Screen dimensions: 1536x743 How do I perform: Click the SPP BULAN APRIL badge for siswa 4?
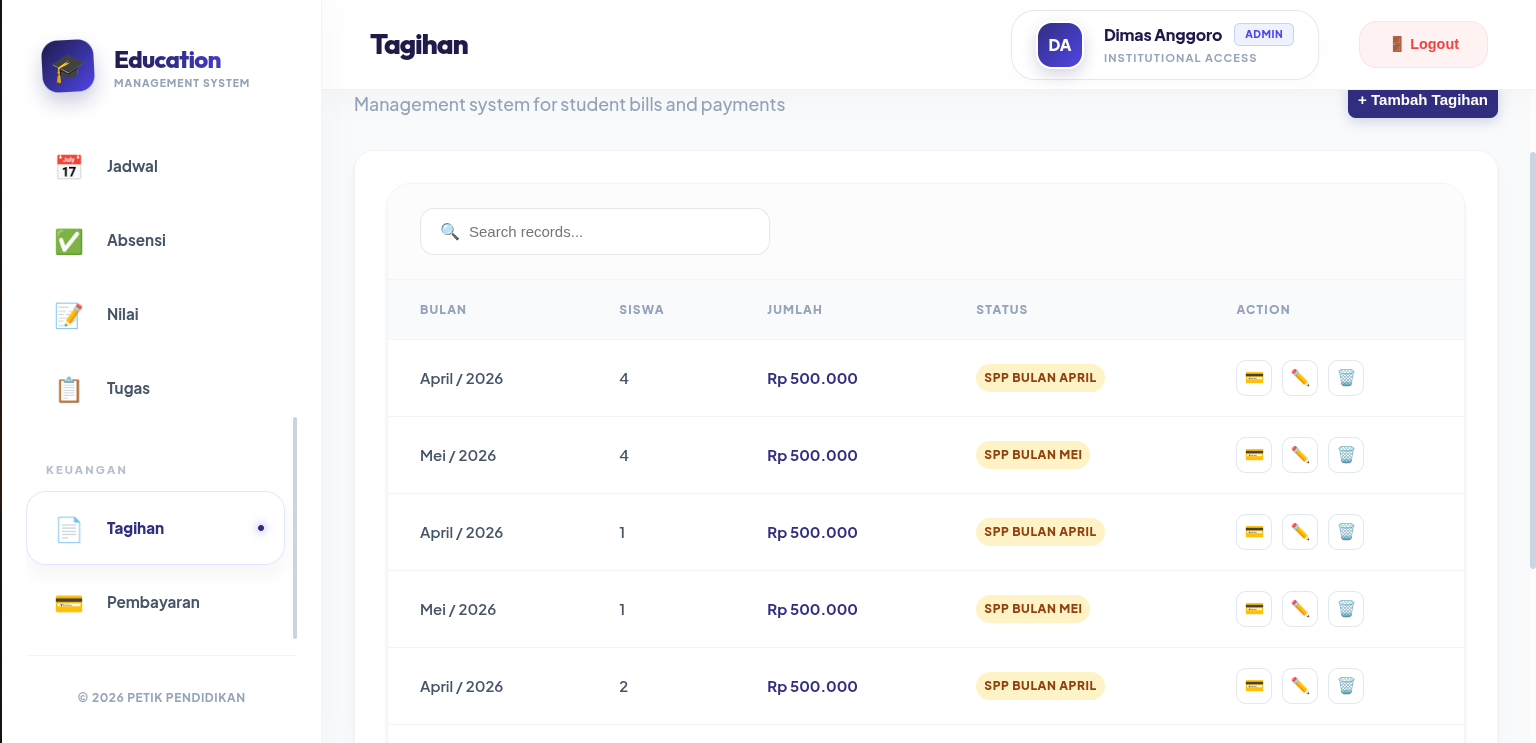tap(1040, 378)
